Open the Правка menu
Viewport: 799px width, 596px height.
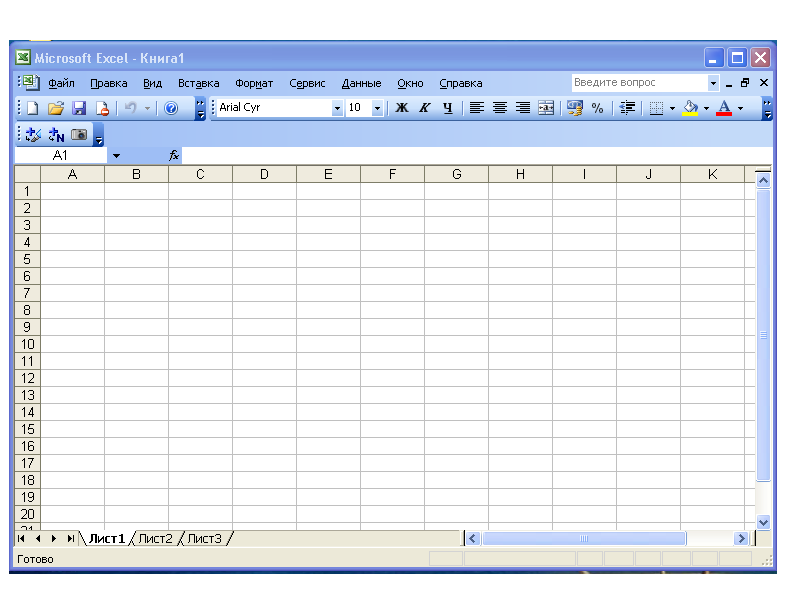(x=109, y=83)
